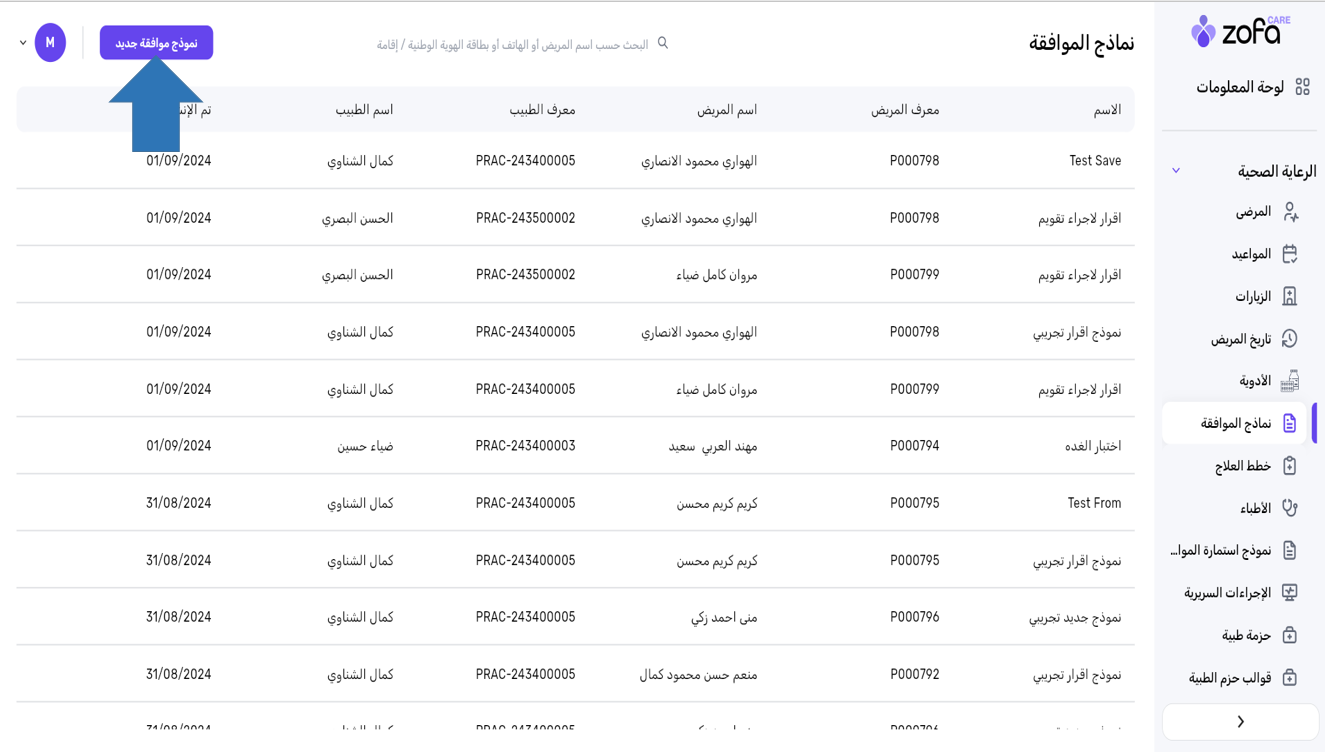Click the patients (المرضى) person icon
The height and width of the screenshot is (752, 1325).
pos(1290,212)
